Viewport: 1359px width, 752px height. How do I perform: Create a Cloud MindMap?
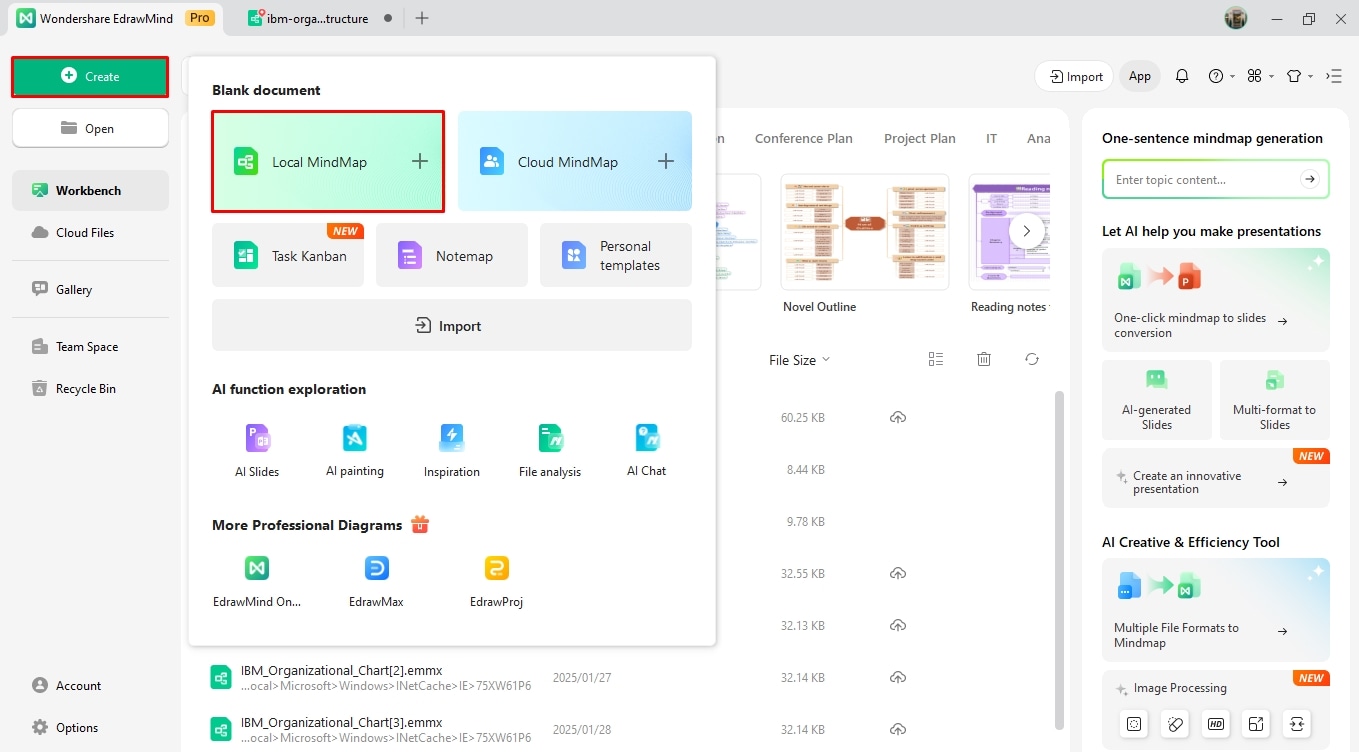[x=575, y=162]
